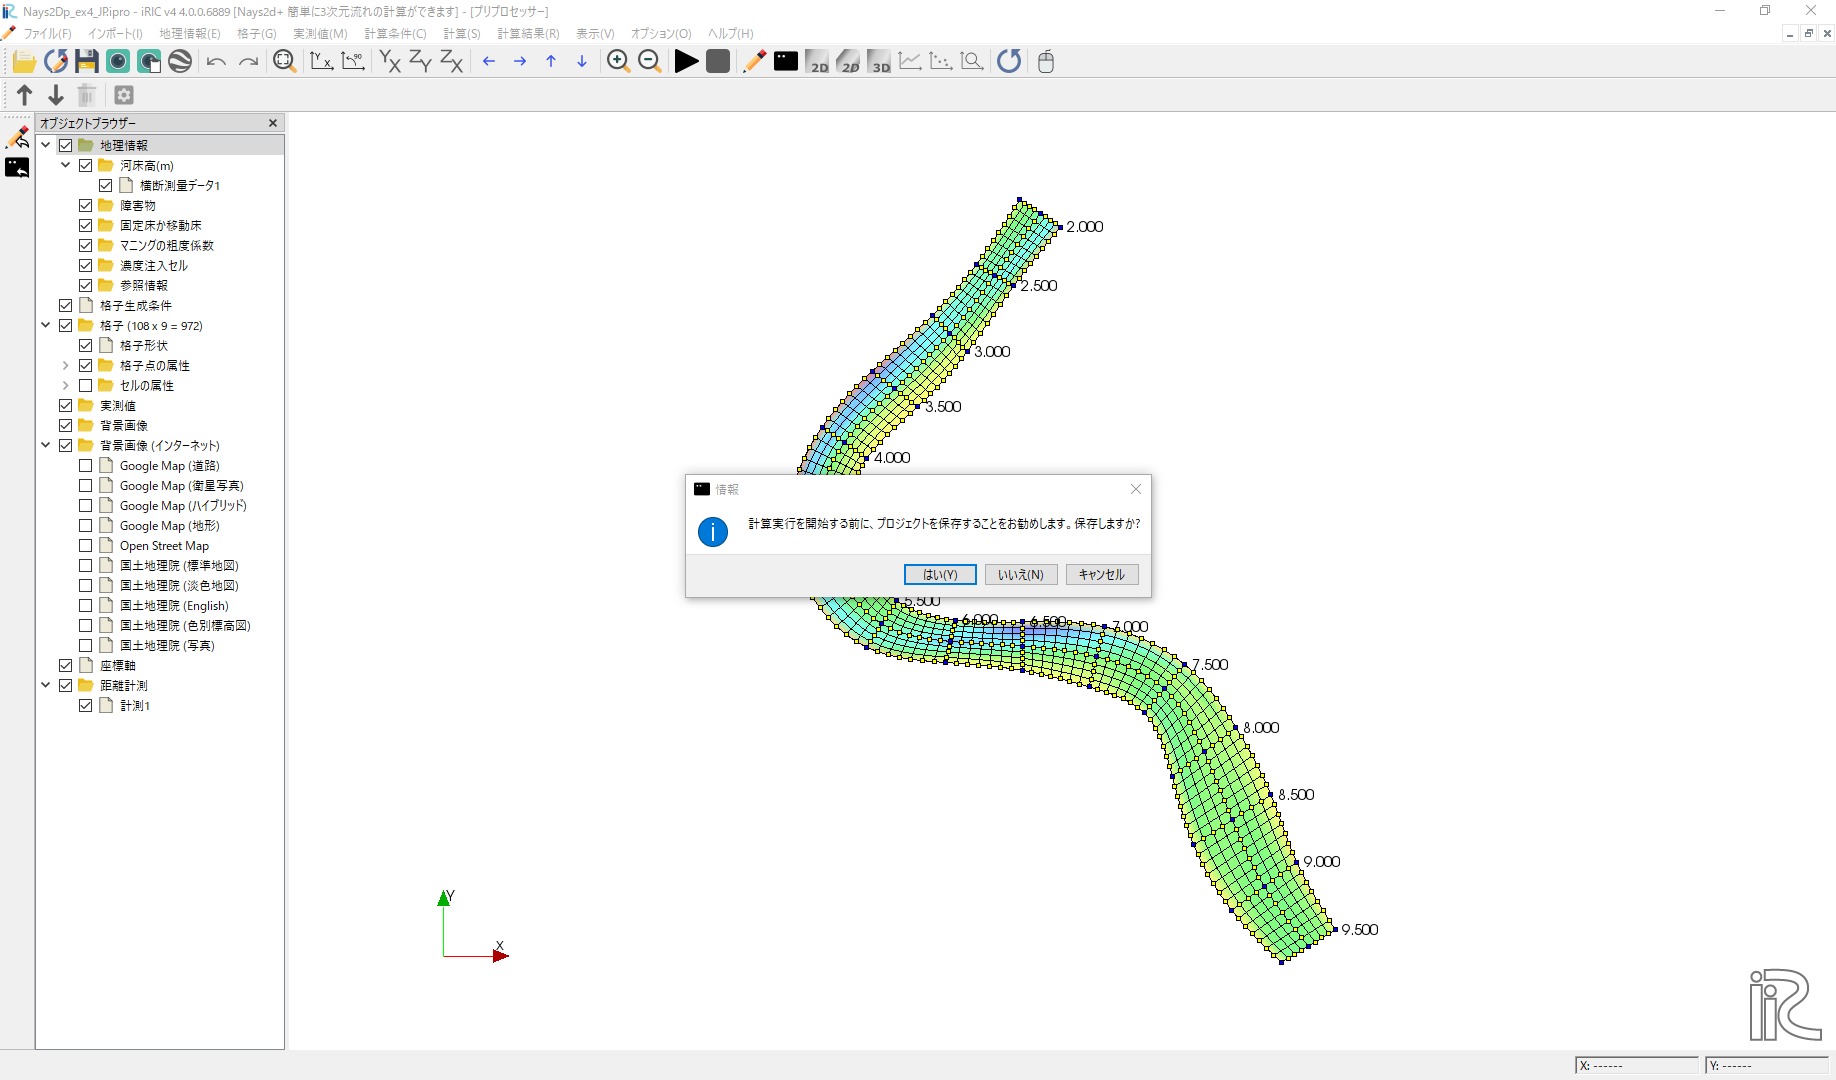Open the インポート(I) menu
This screenshot has height=1080, width=1836.
116,34
